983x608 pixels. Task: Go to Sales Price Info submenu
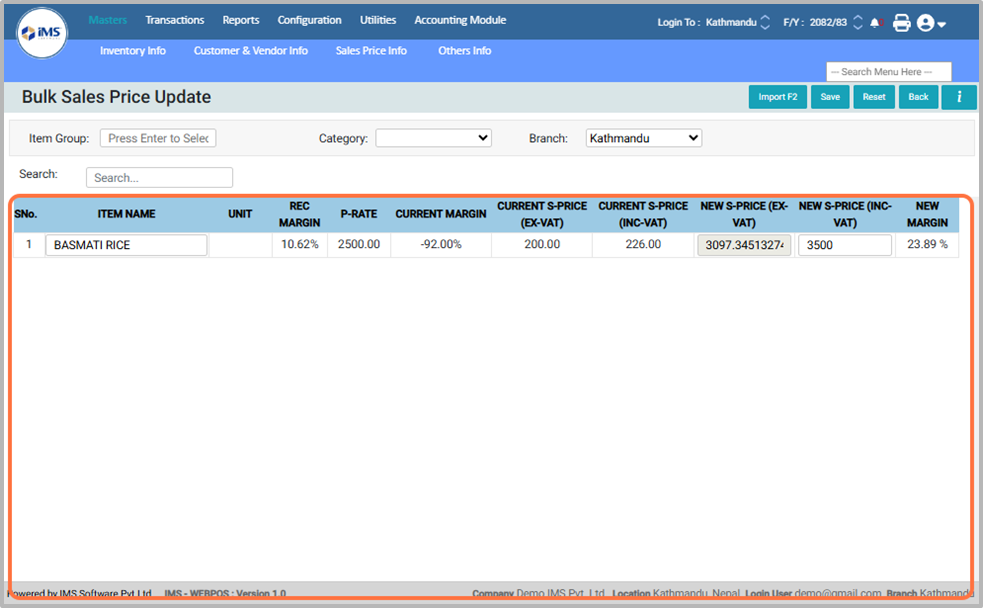tap(371, 50)
